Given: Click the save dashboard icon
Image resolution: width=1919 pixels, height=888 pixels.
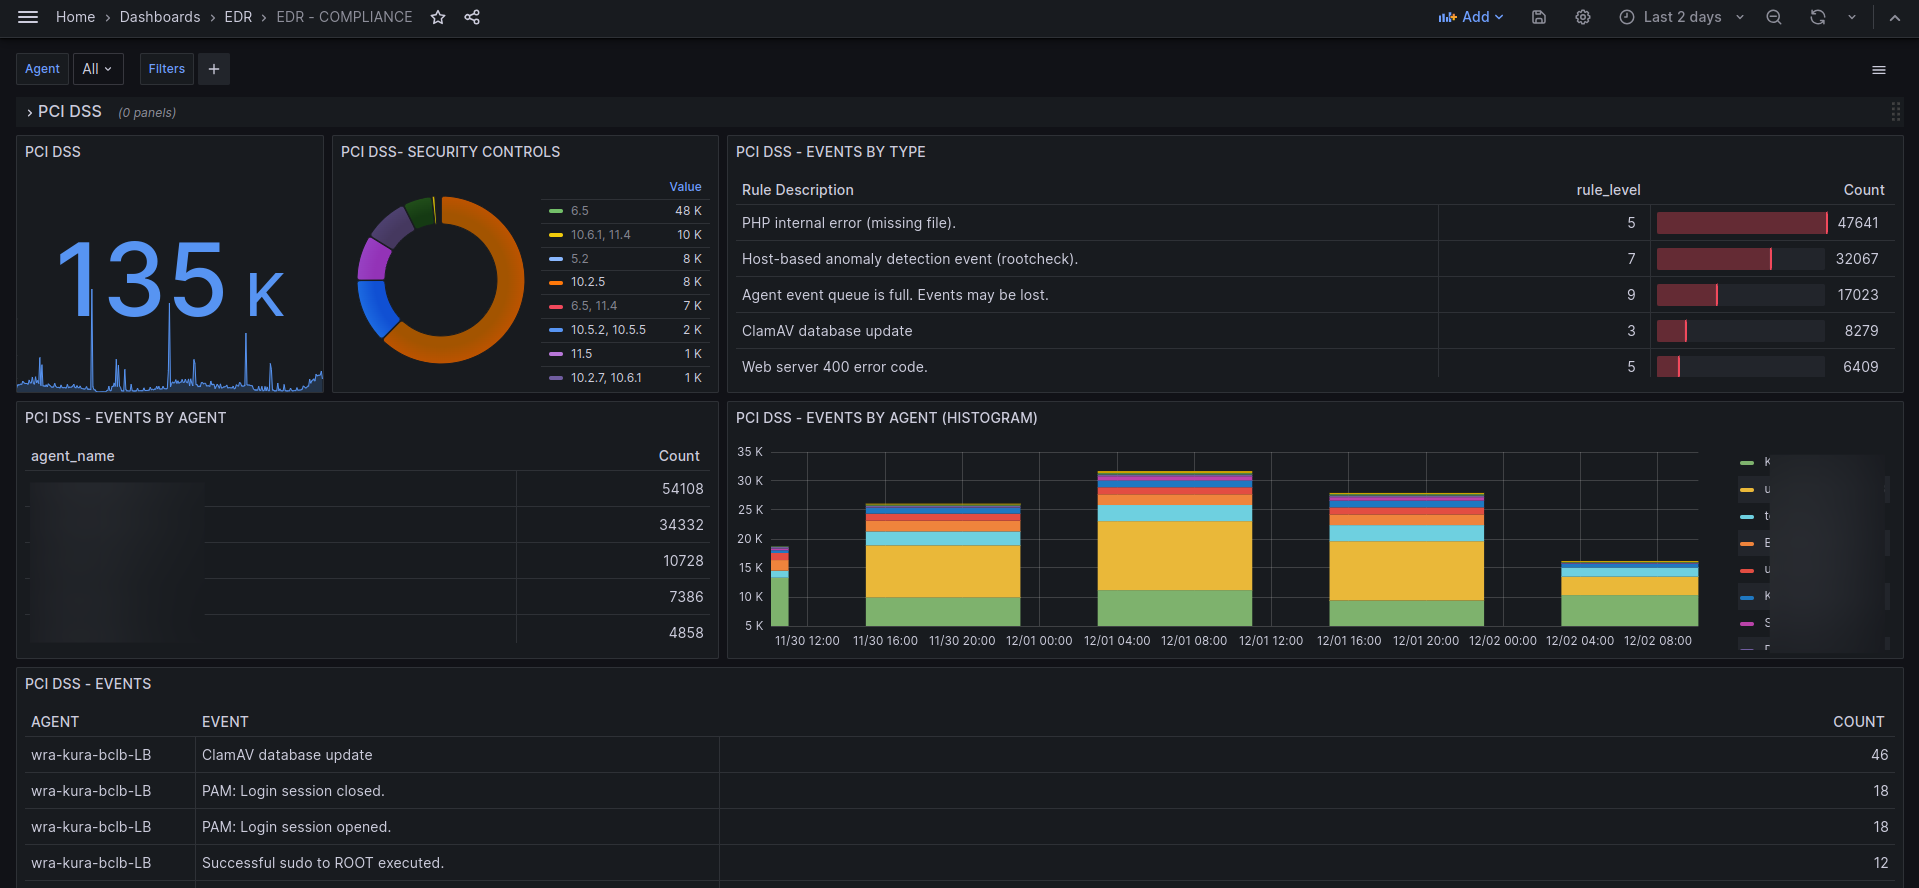Looking at the screenshot, I should [1539, 17].
